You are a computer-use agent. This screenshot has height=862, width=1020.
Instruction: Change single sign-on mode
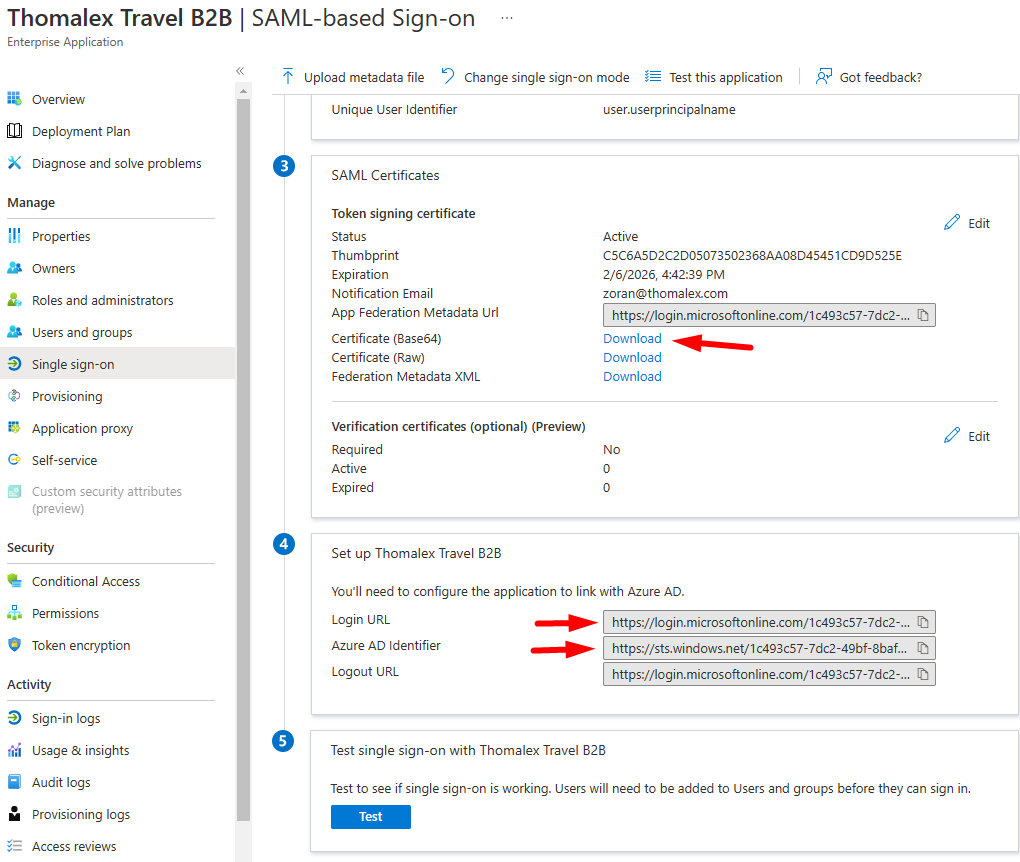tap(535, 77)
